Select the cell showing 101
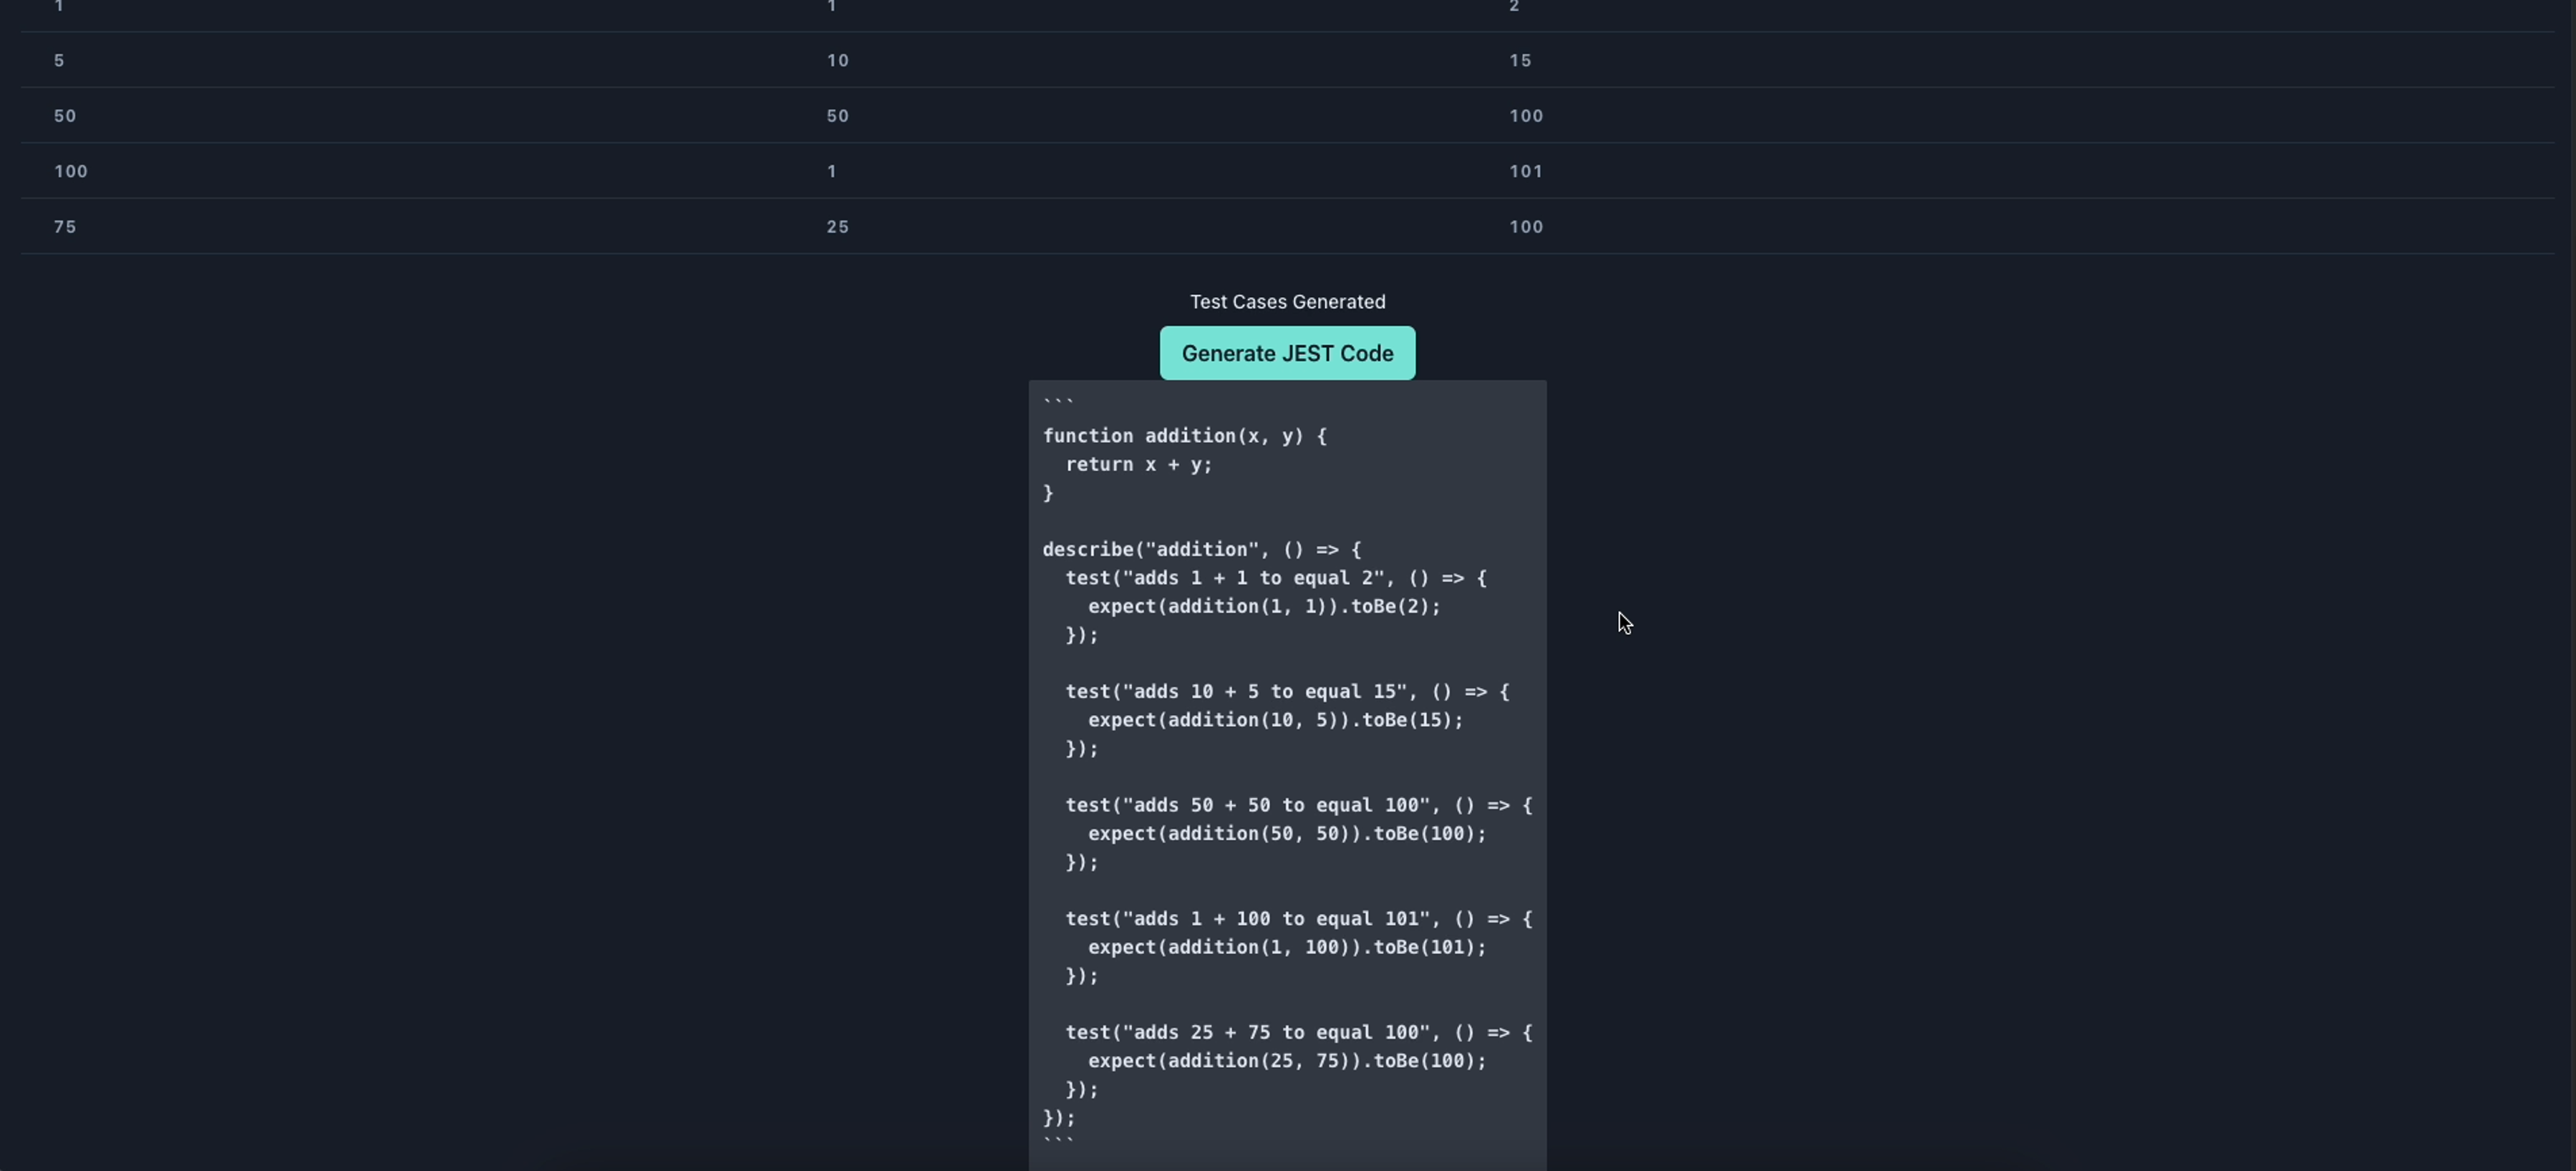The width and height of the screenshot is (2576, 1171). pyautogui.click(x=1525, y=172)
